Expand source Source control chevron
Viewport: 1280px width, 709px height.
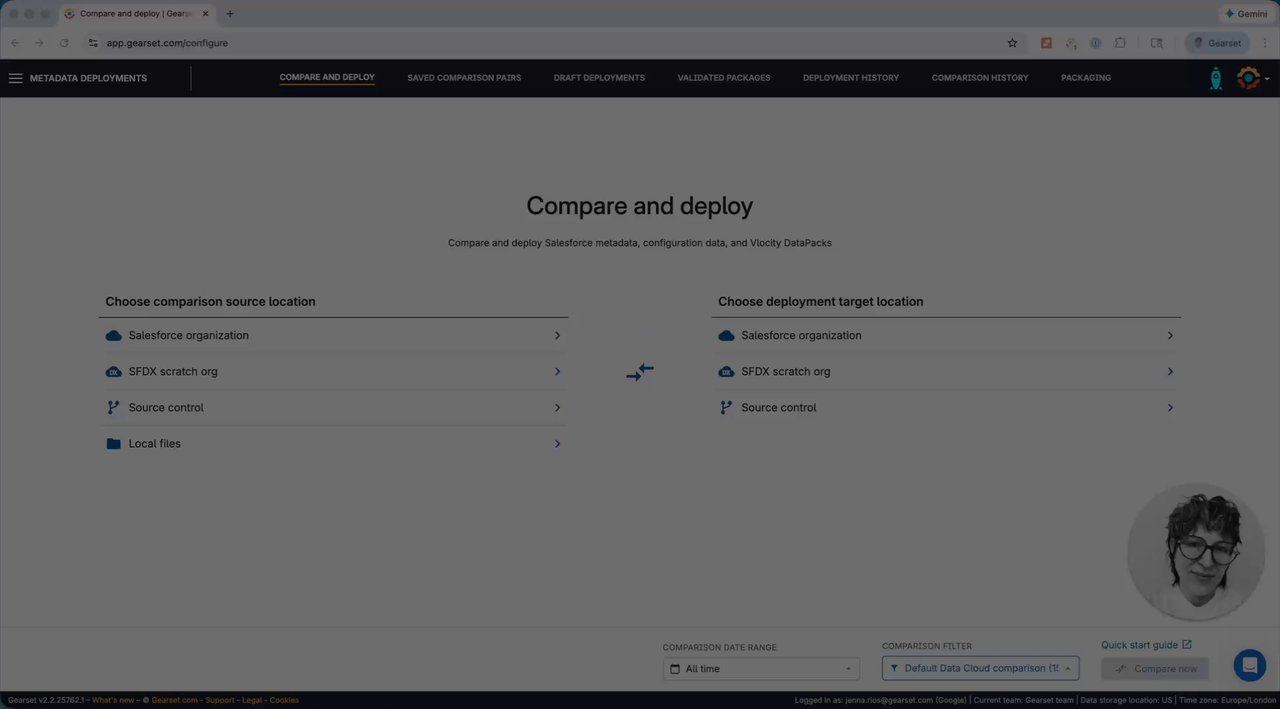click(x=557, y=408)
